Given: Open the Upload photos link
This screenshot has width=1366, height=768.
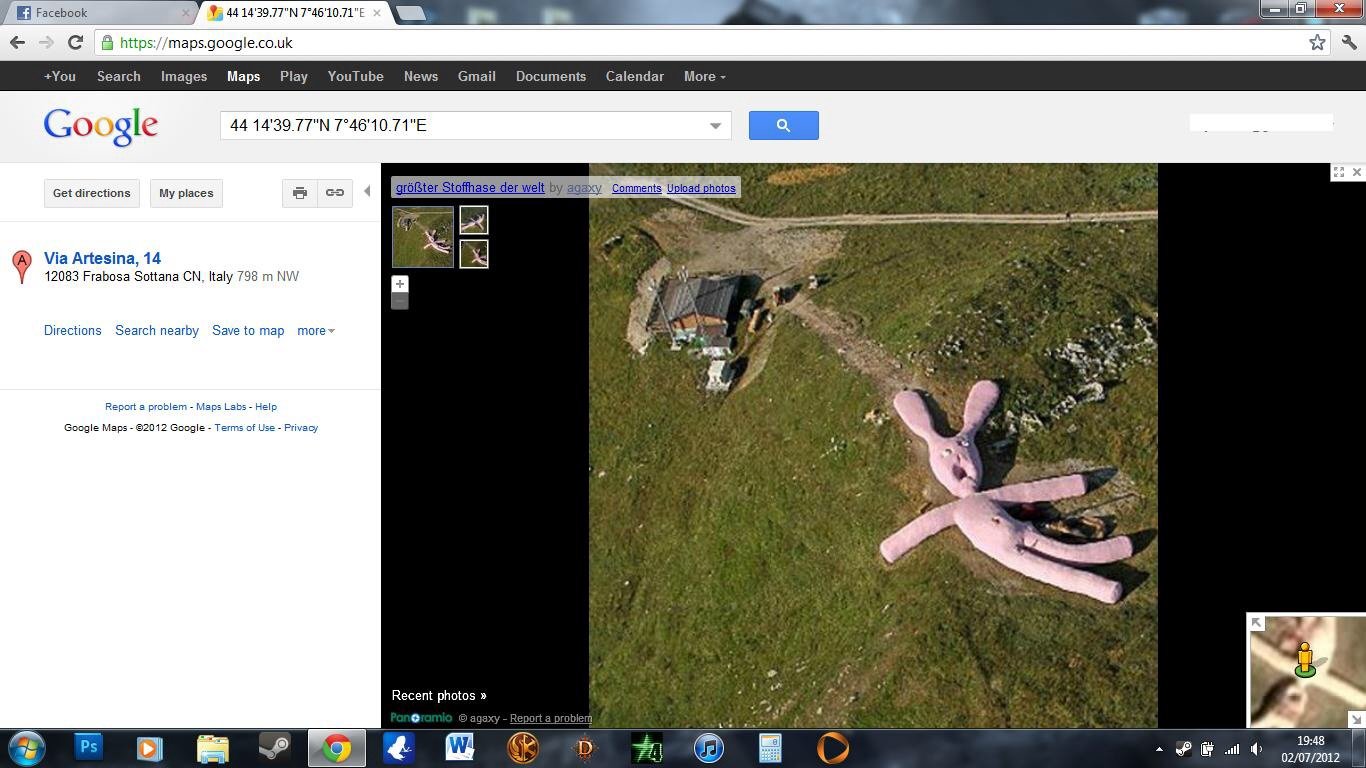Looking at the screenshot, I should pos(701,188).
